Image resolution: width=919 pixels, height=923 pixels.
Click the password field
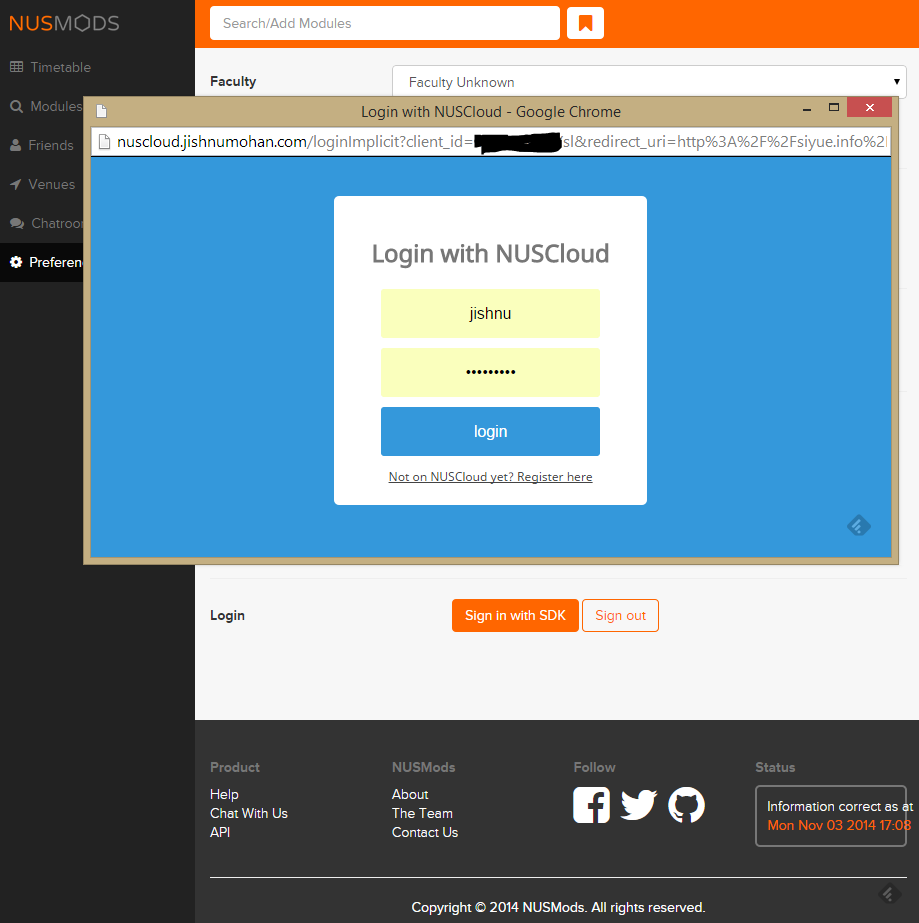490,372
